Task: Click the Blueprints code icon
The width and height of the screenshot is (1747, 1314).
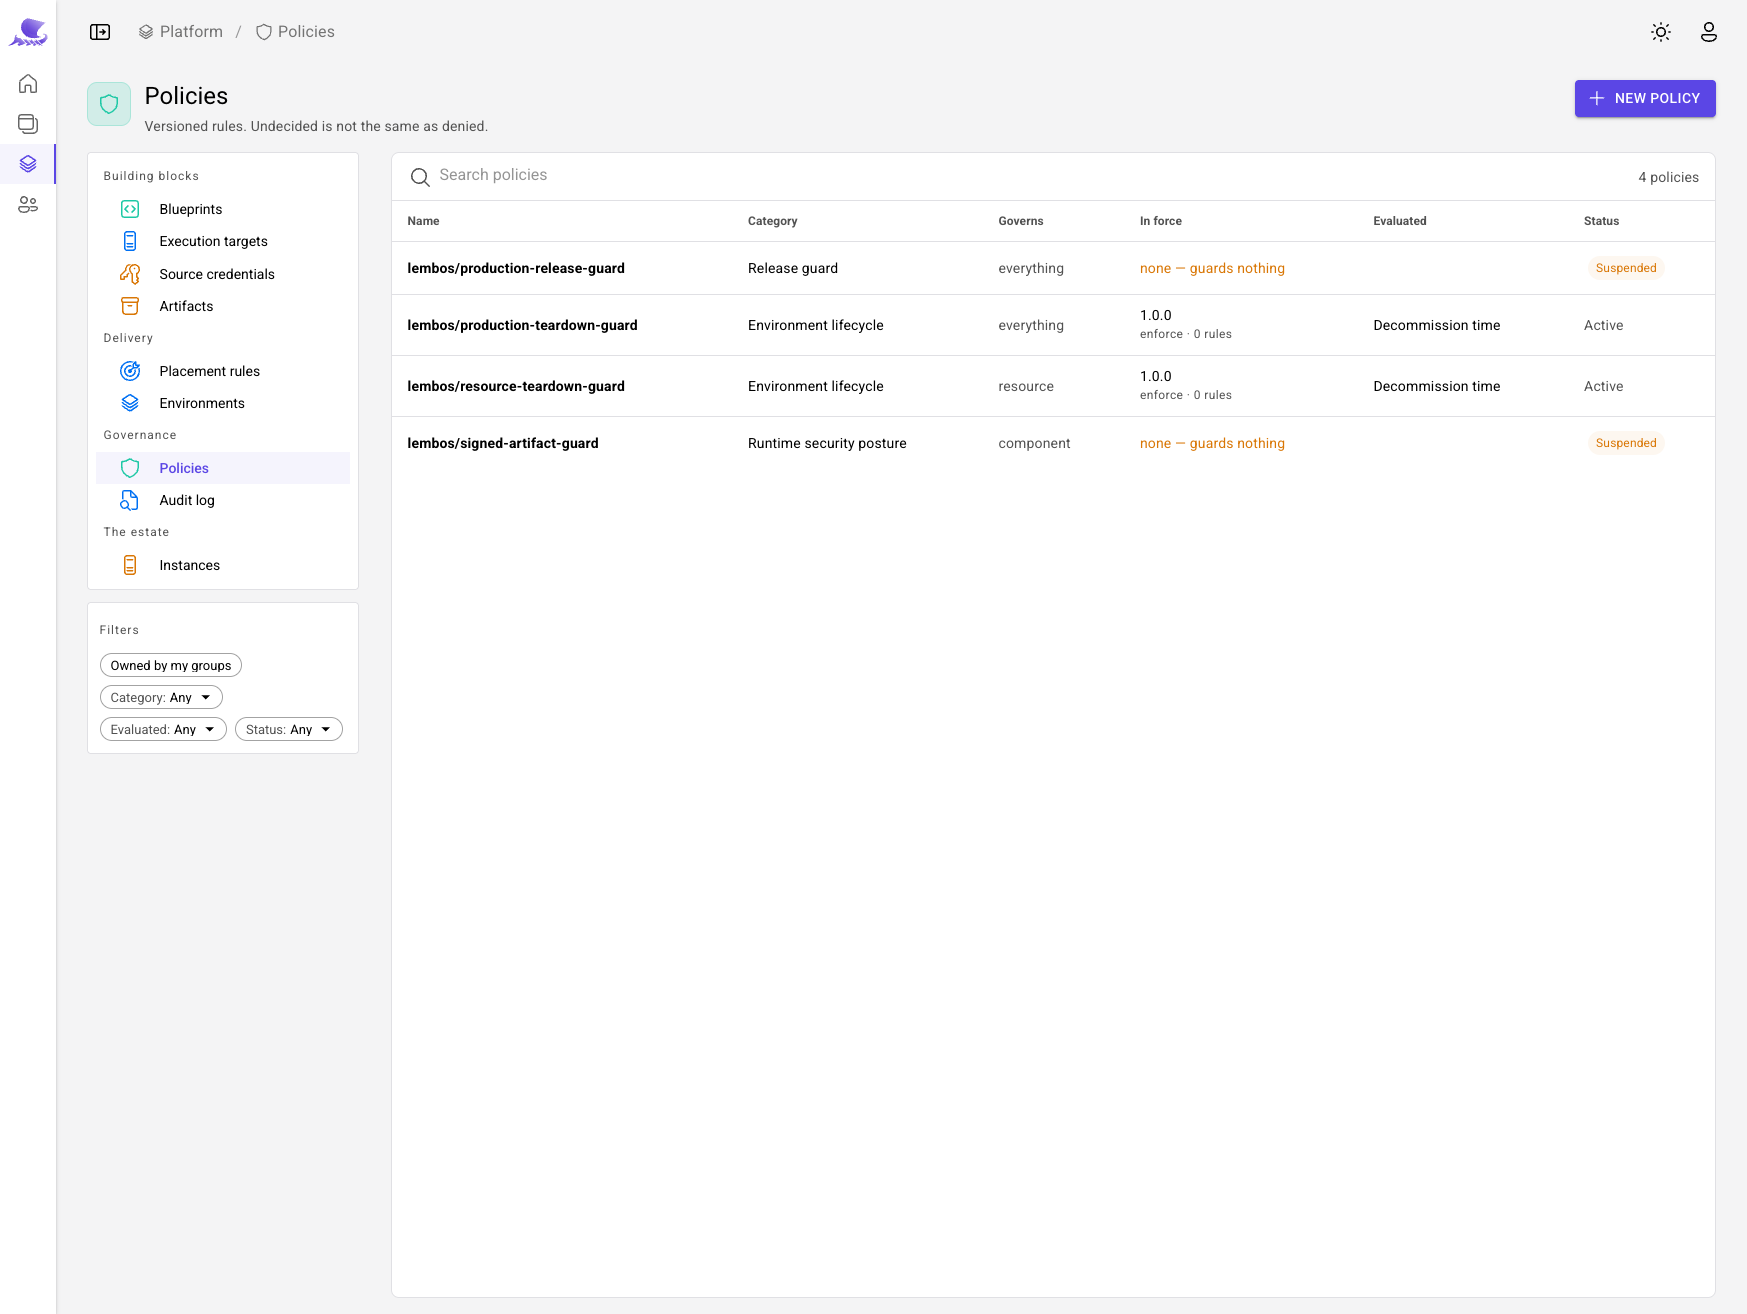Action: pyautogui.click(x=130, y=209)
